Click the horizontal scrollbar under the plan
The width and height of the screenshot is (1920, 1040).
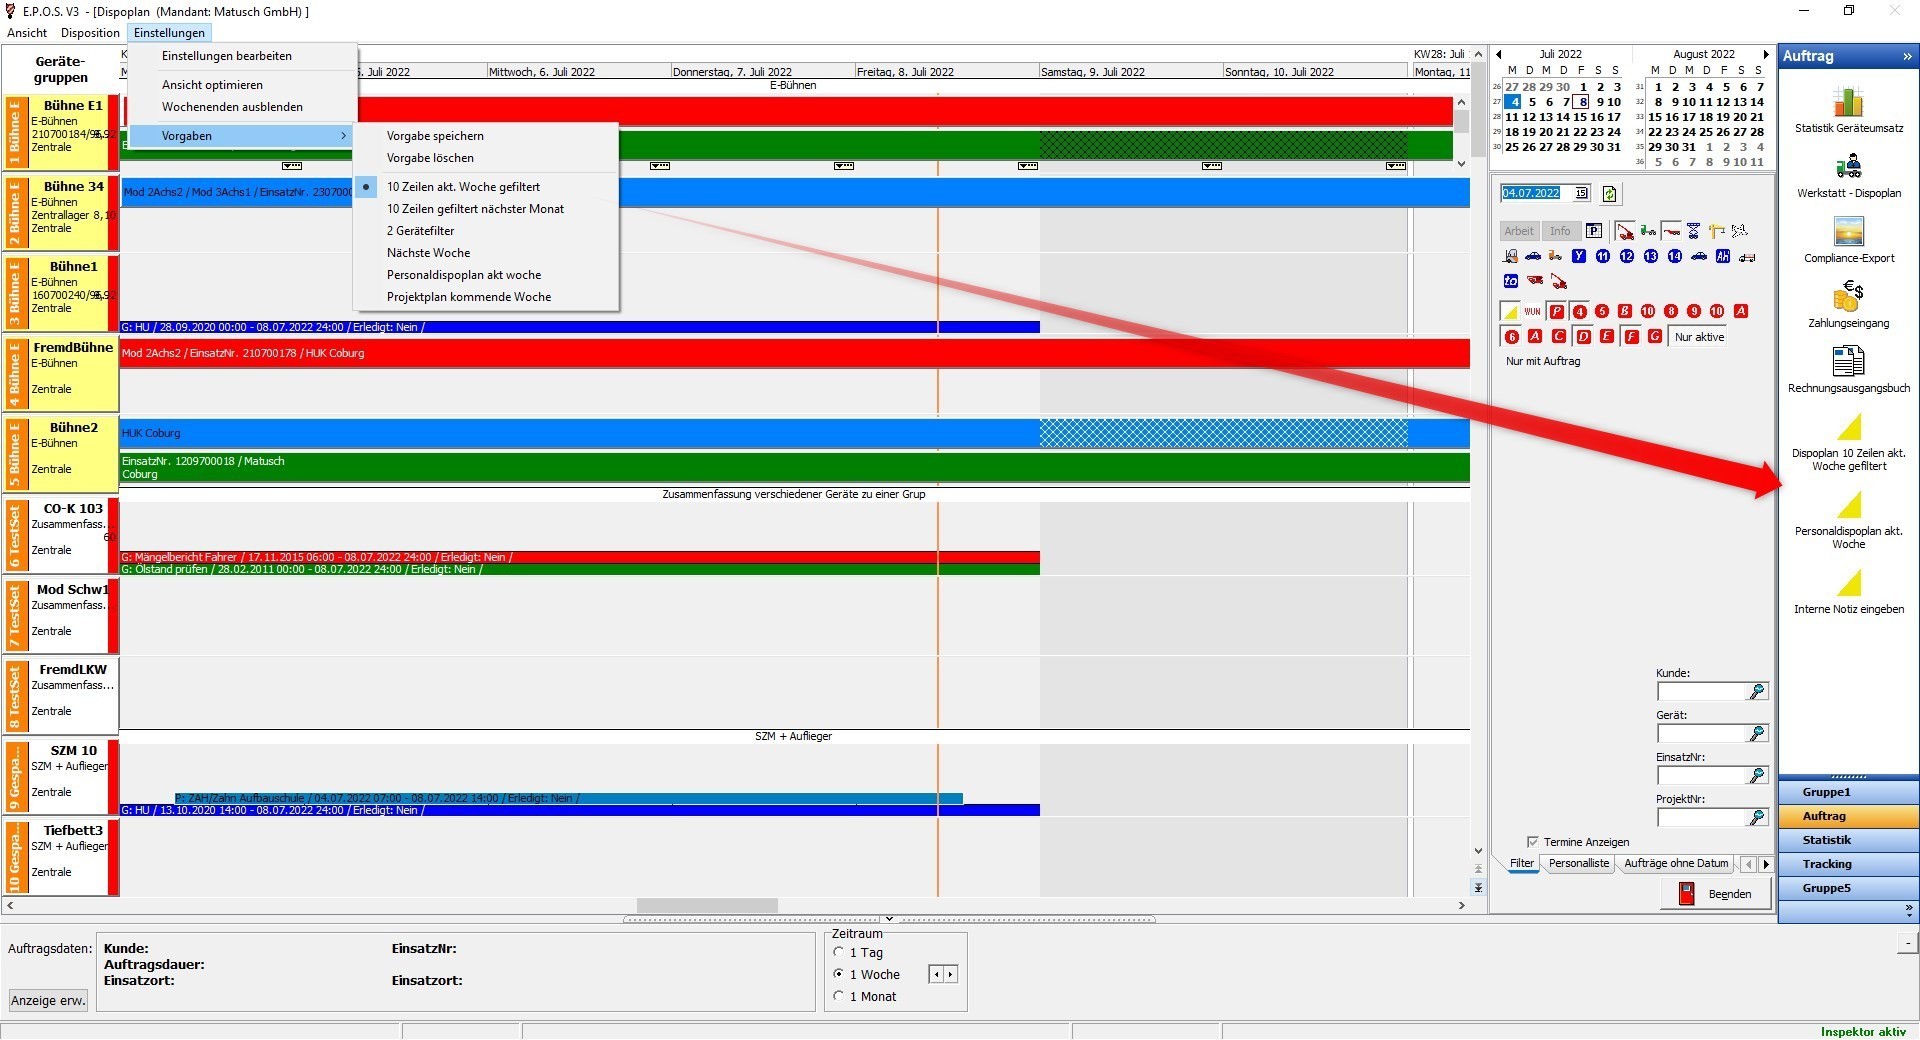[x=706, y=906]
